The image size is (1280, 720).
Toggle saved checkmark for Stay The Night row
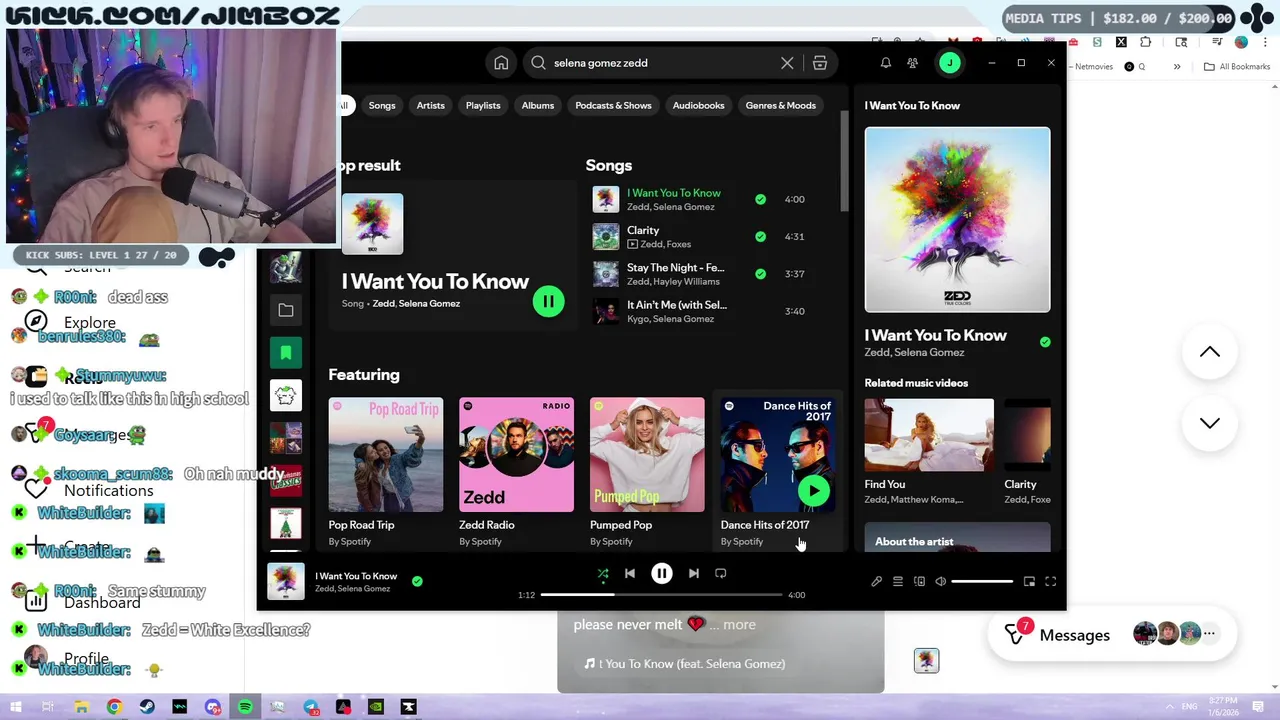click(760, 273)
